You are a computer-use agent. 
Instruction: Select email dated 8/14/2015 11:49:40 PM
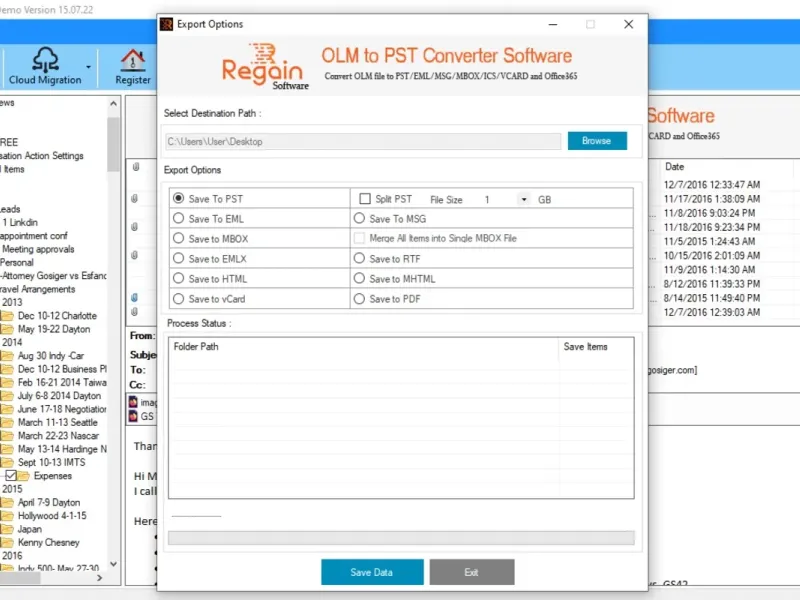coord(711,297)
